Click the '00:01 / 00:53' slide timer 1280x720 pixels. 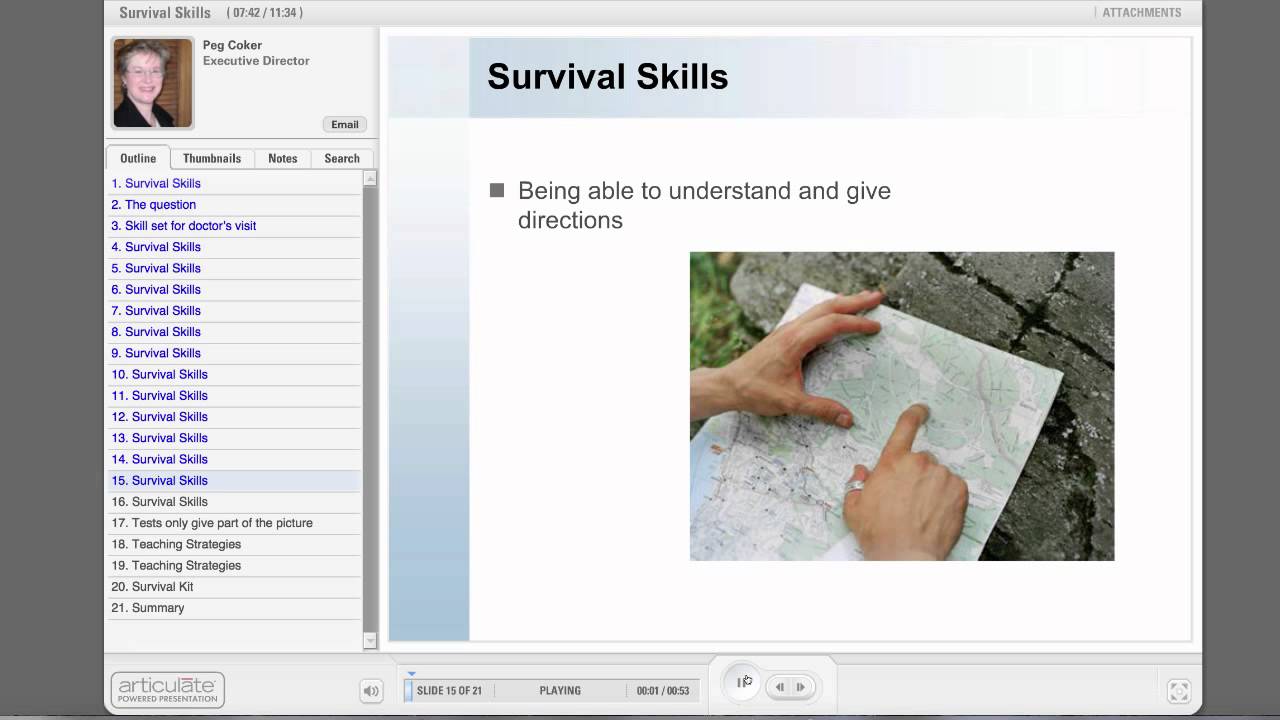click(x=663, y=691)
